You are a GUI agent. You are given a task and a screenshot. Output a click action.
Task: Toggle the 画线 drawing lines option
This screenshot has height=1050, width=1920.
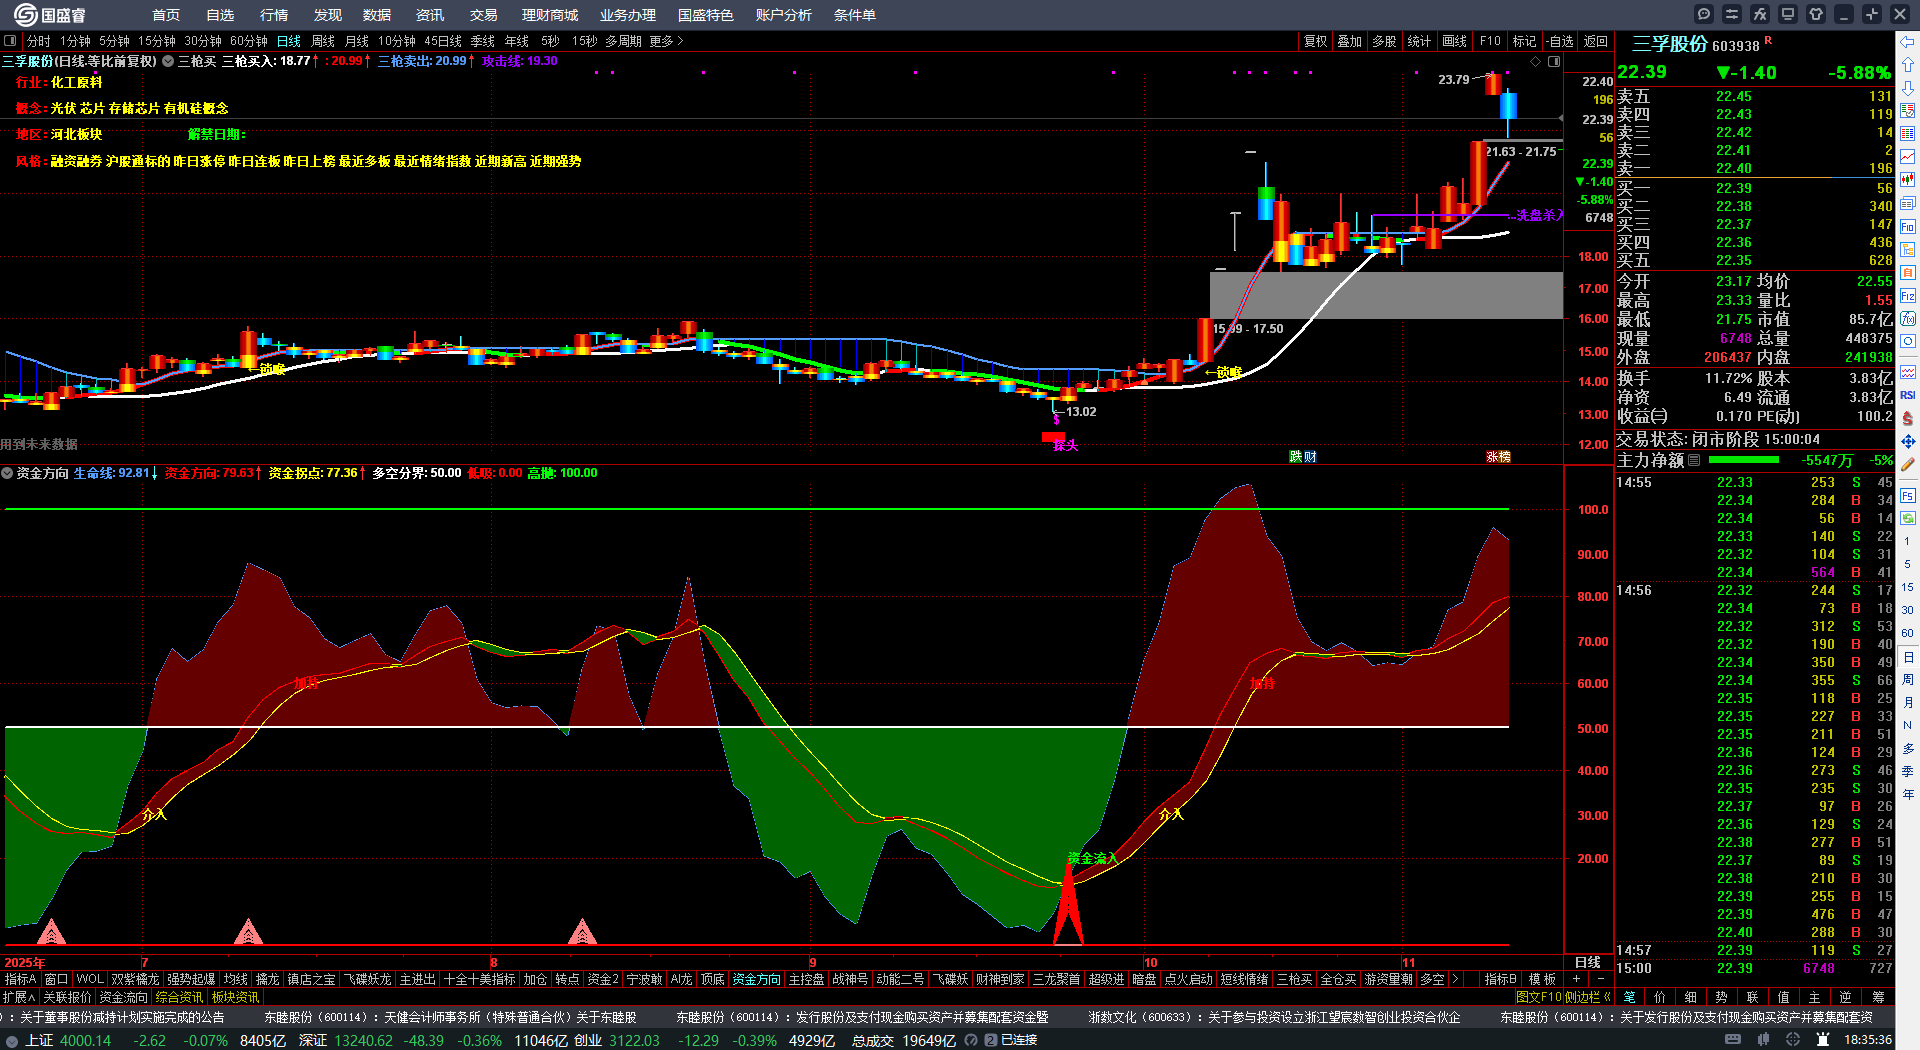pyautogui.click(x=1454, y=41)
